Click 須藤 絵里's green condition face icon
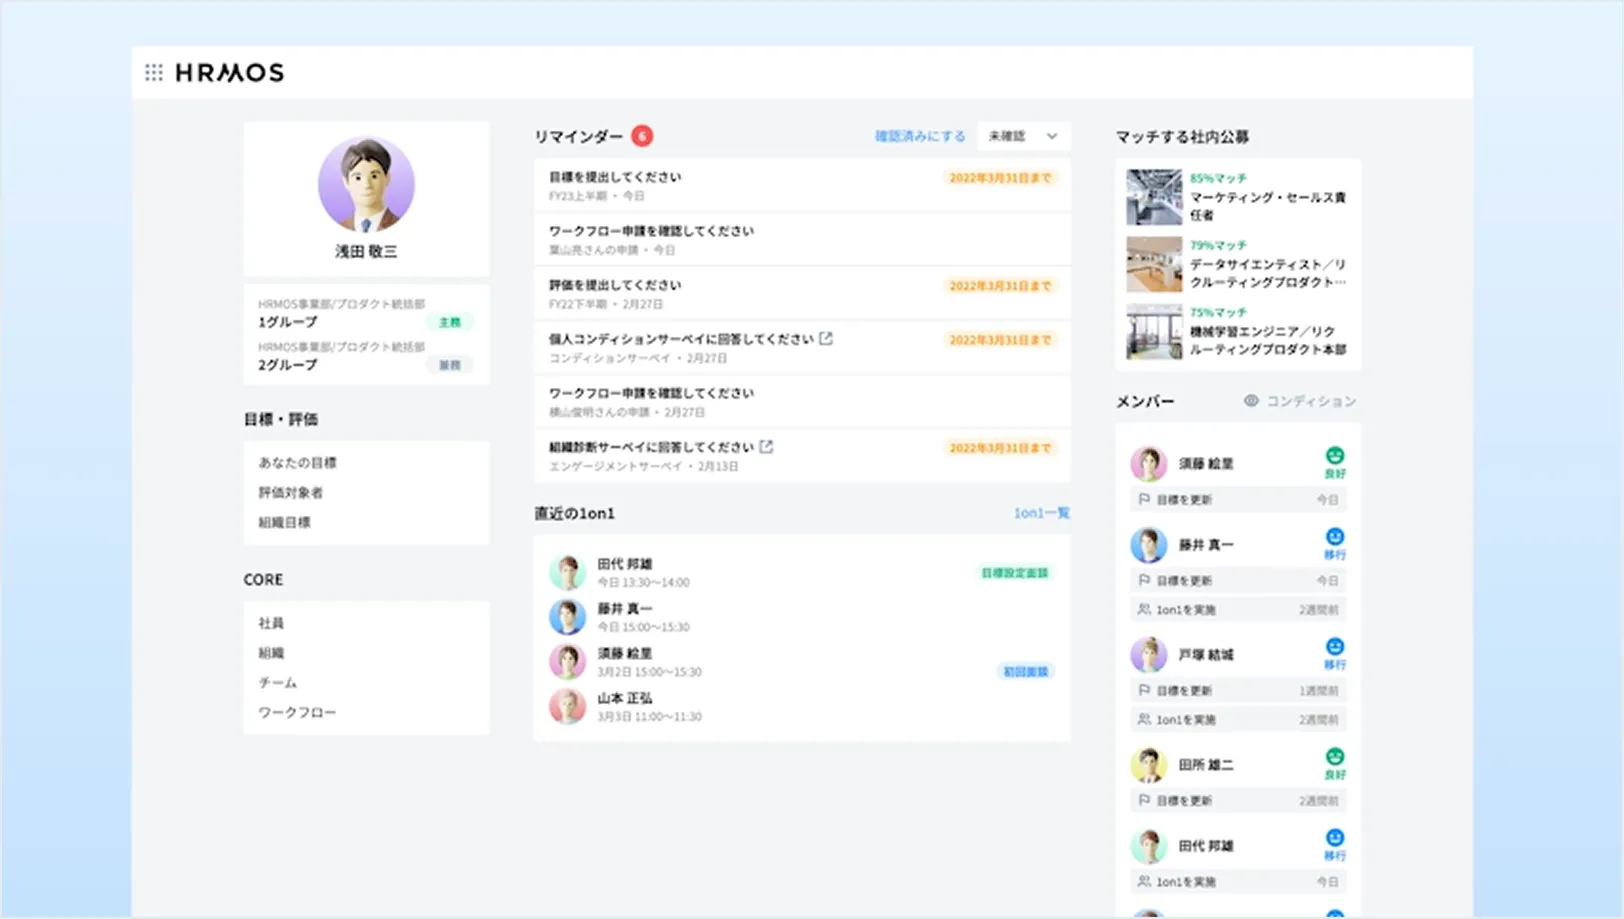Viewport: 1624px width, 919px height. pos(1334,456)
